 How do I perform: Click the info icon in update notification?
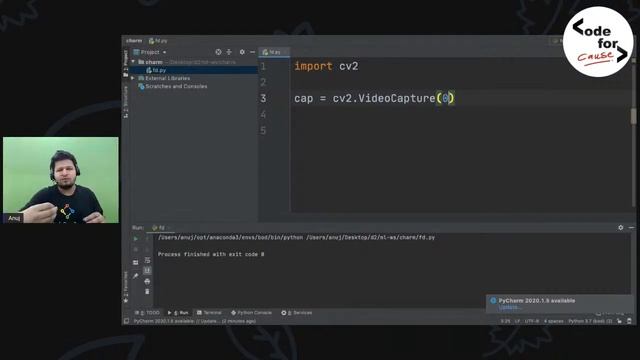point(493,301)
